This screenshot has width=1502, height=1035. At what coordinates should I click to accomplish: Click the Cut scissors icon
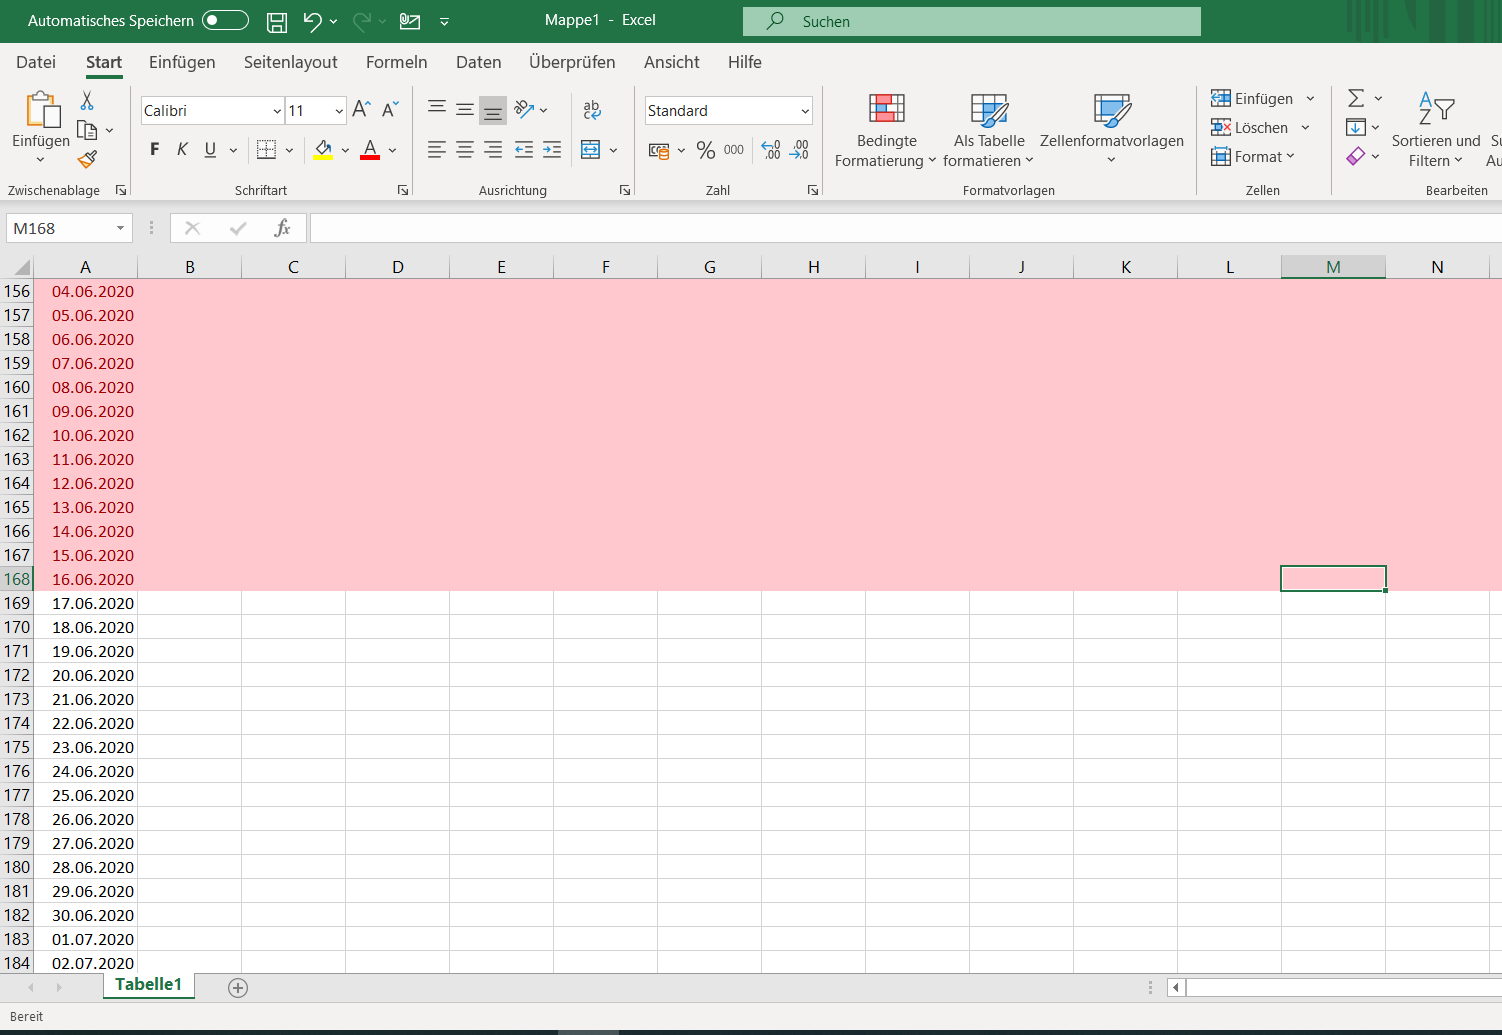point(87,101)
